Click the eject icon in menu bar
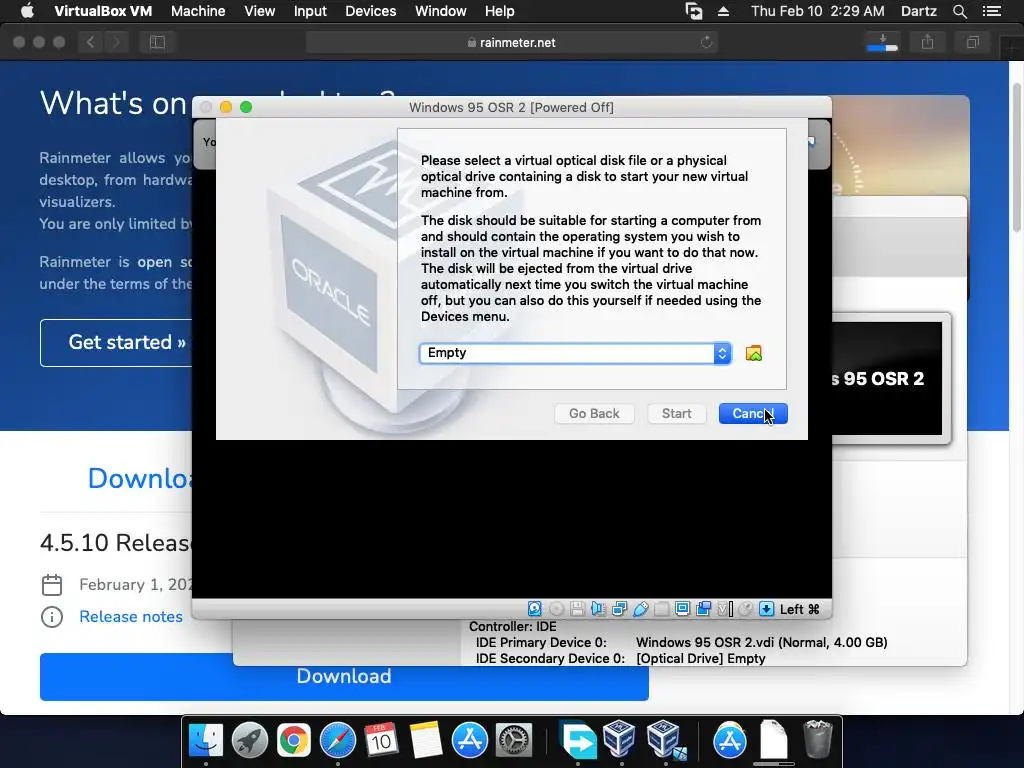Viewport: 1024px width, 768px height. (723, 11)
